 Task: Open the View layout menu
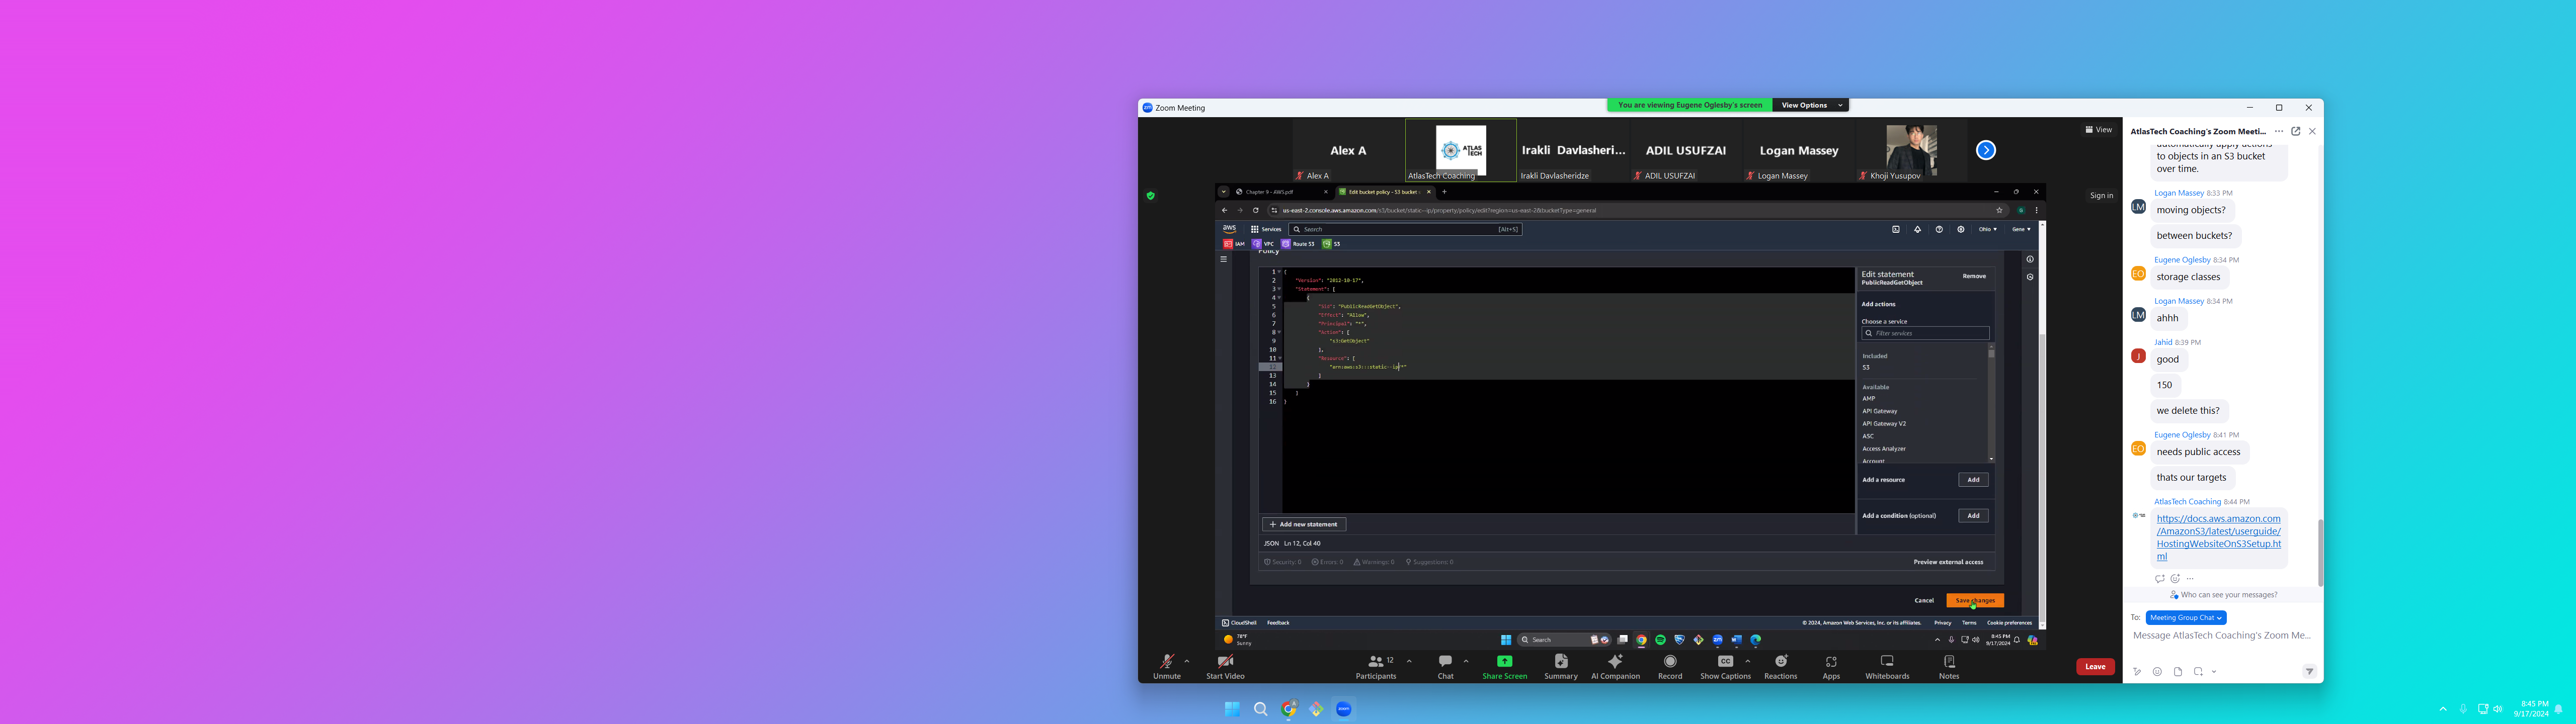click(2098, 130)
